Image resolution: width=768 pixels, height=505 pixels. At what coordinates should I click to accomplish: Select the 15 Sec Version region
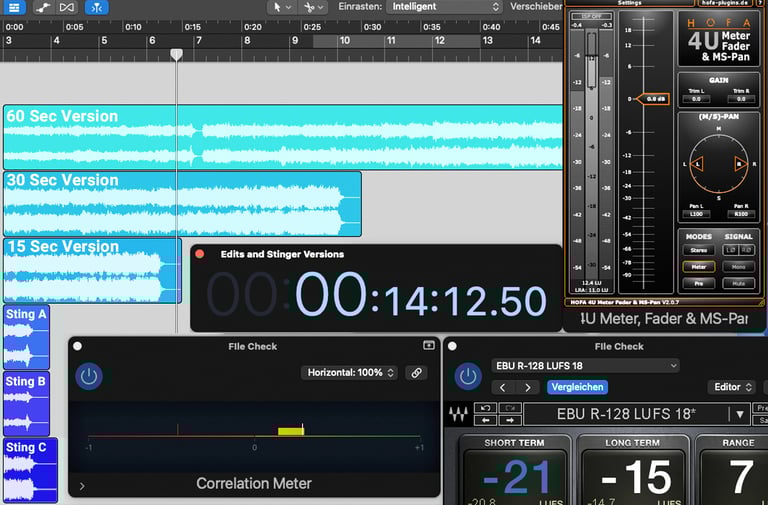point(93,270)
